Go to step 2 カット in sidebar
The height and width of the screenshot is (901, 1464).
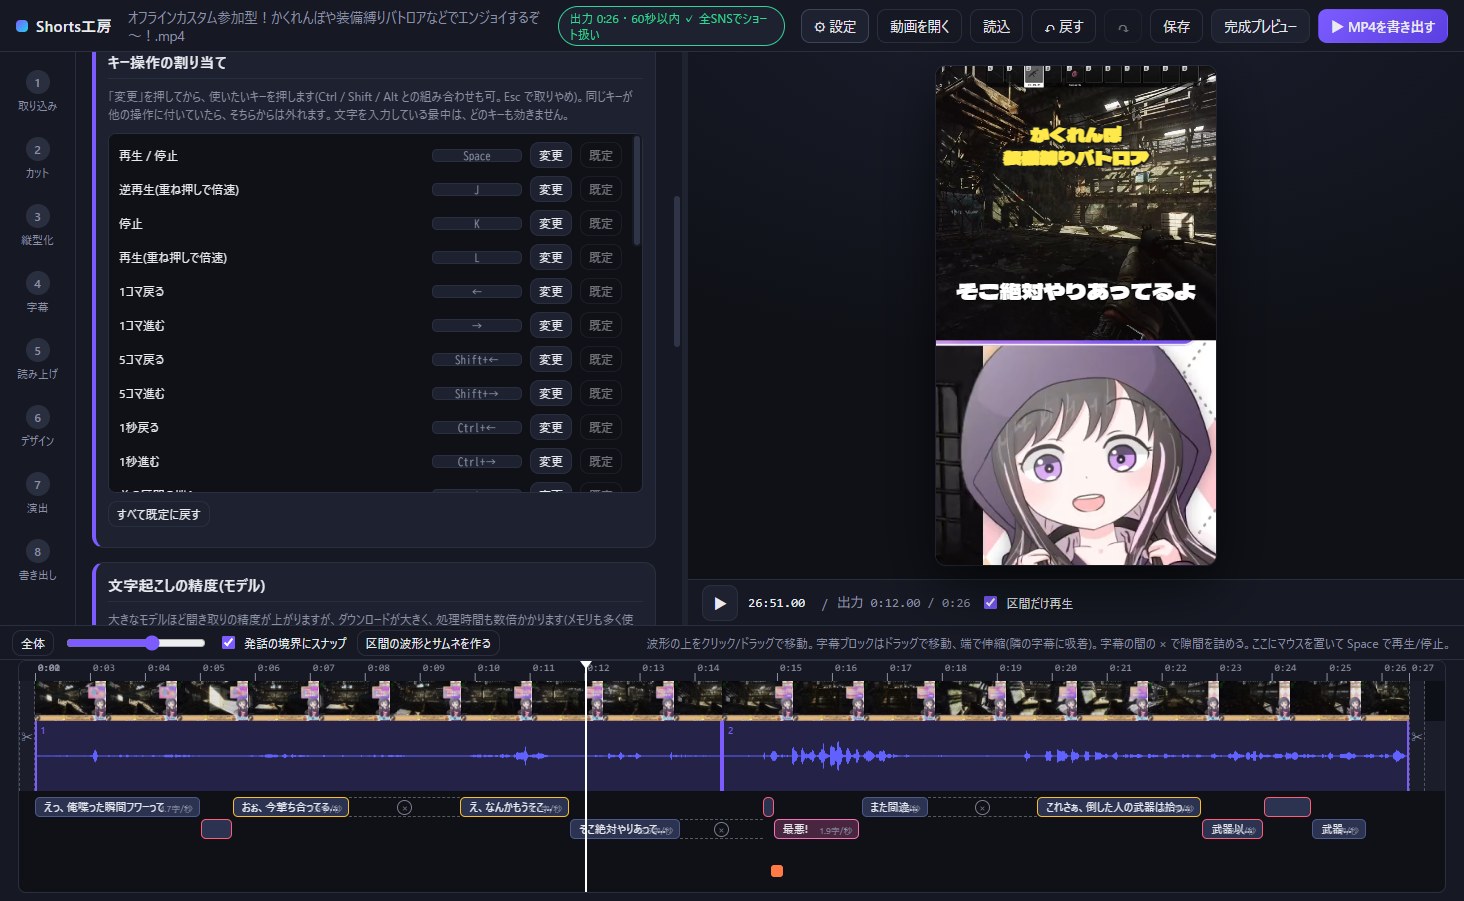37,158
